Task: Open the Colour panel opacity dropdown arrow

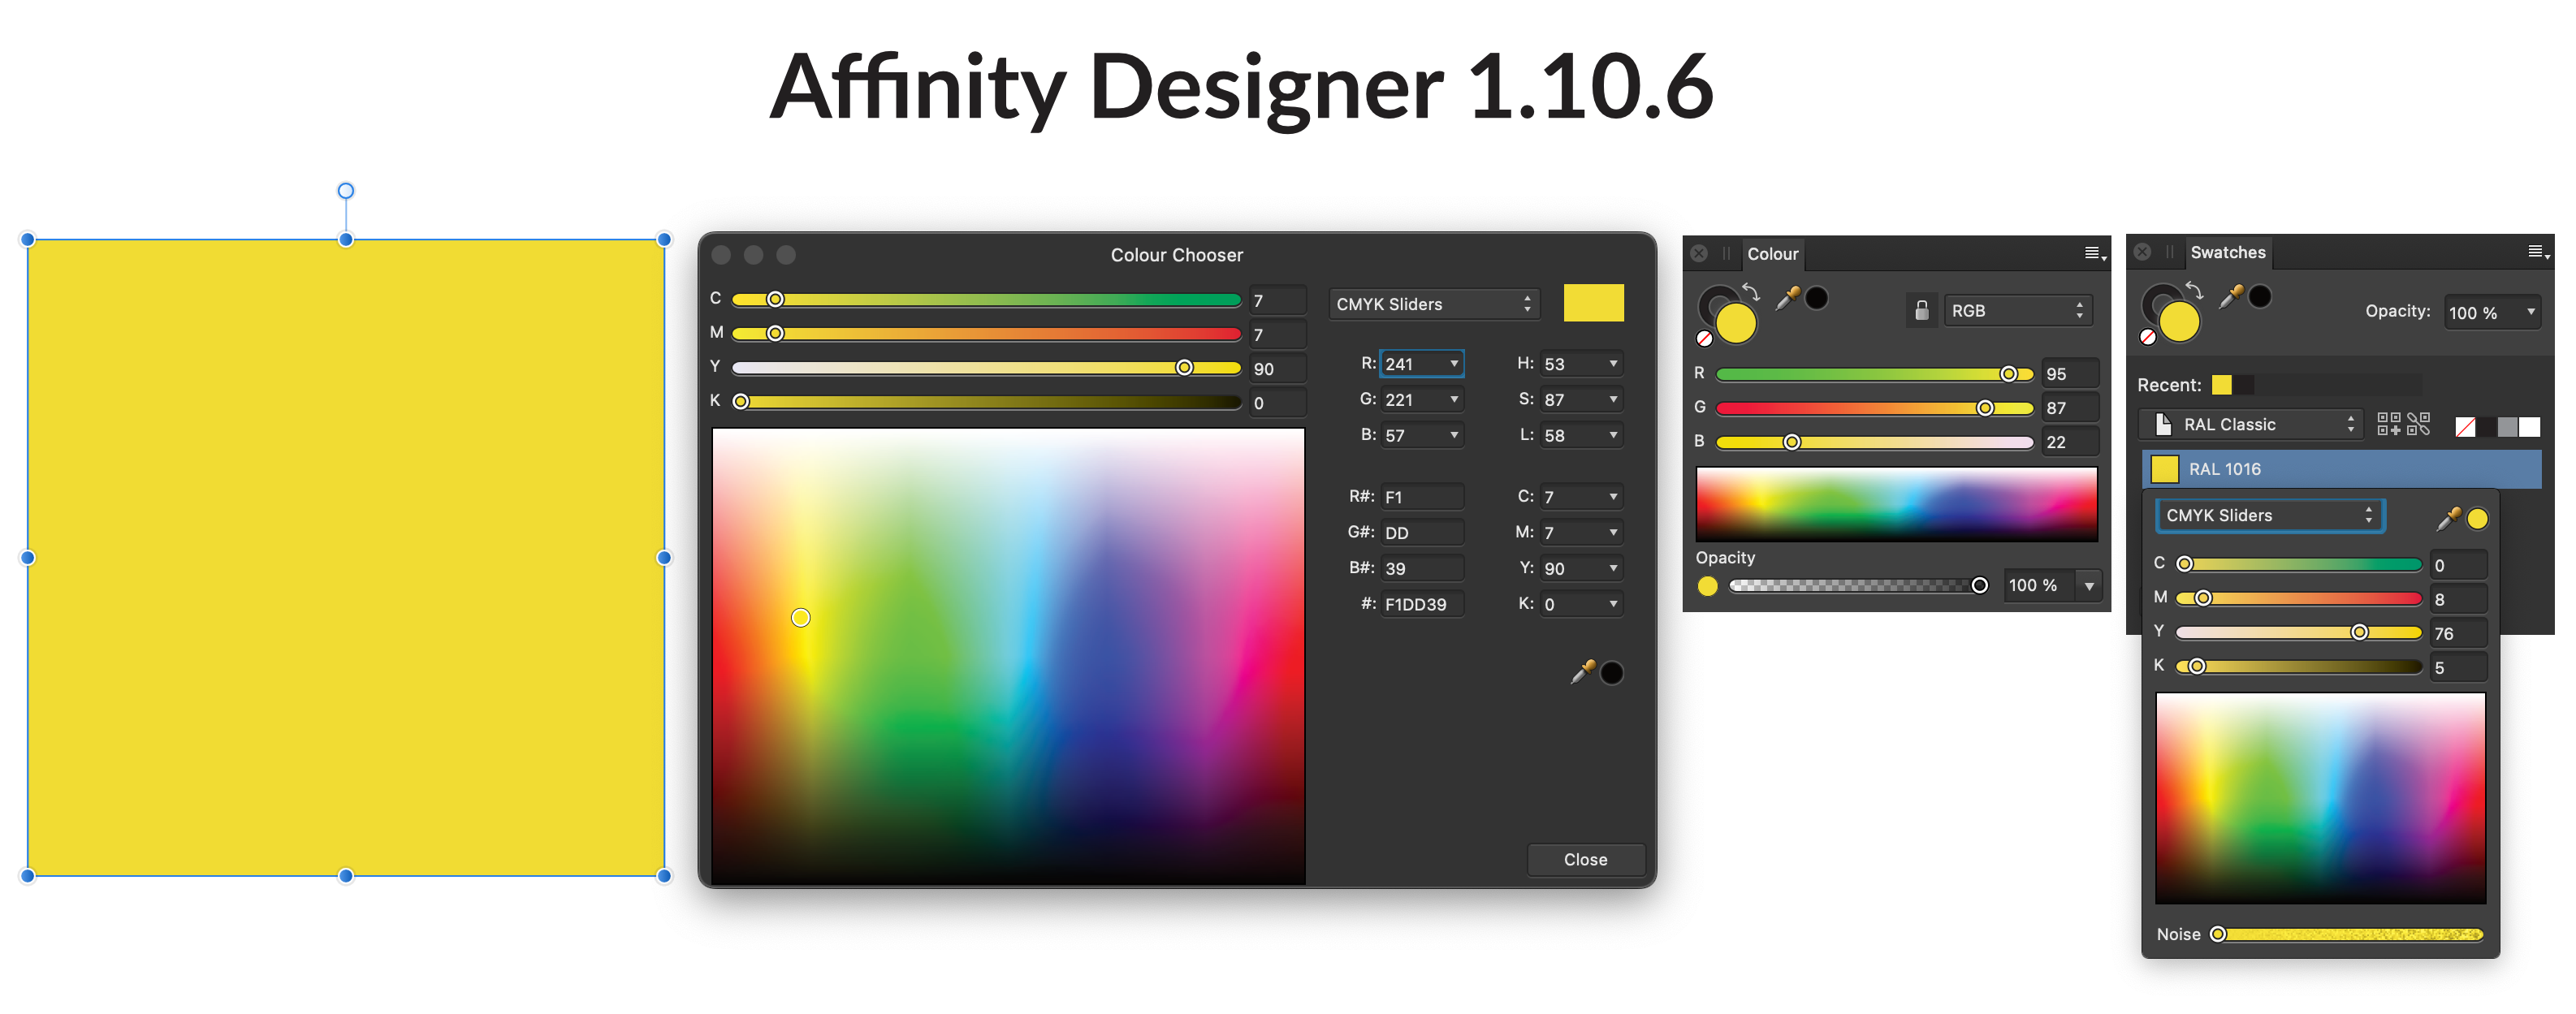Action: tap(2089, 586)
